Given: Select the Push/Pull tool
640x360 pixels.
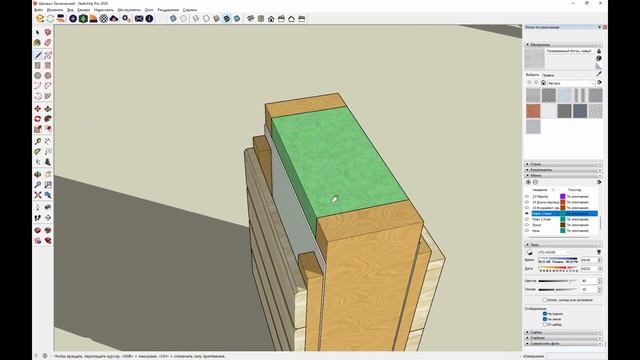Looking at the screenshot, I should pyautogui.click(x=48, y=109).
